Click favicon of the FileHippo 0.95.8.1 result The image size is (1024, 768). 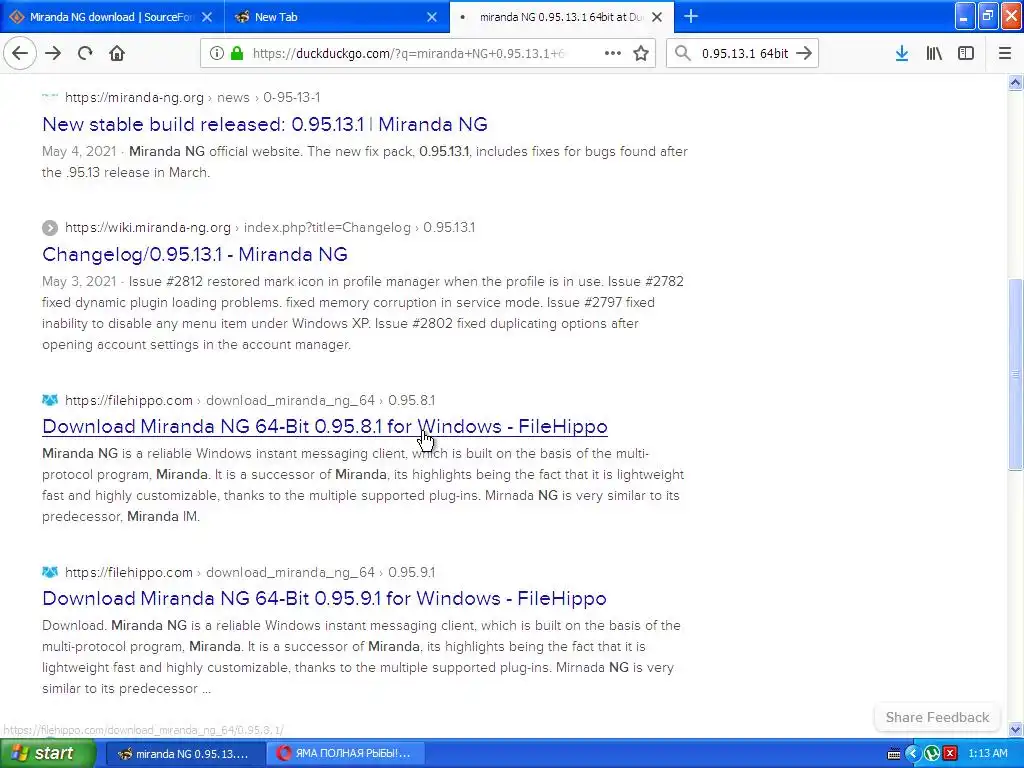click(50, 400)
